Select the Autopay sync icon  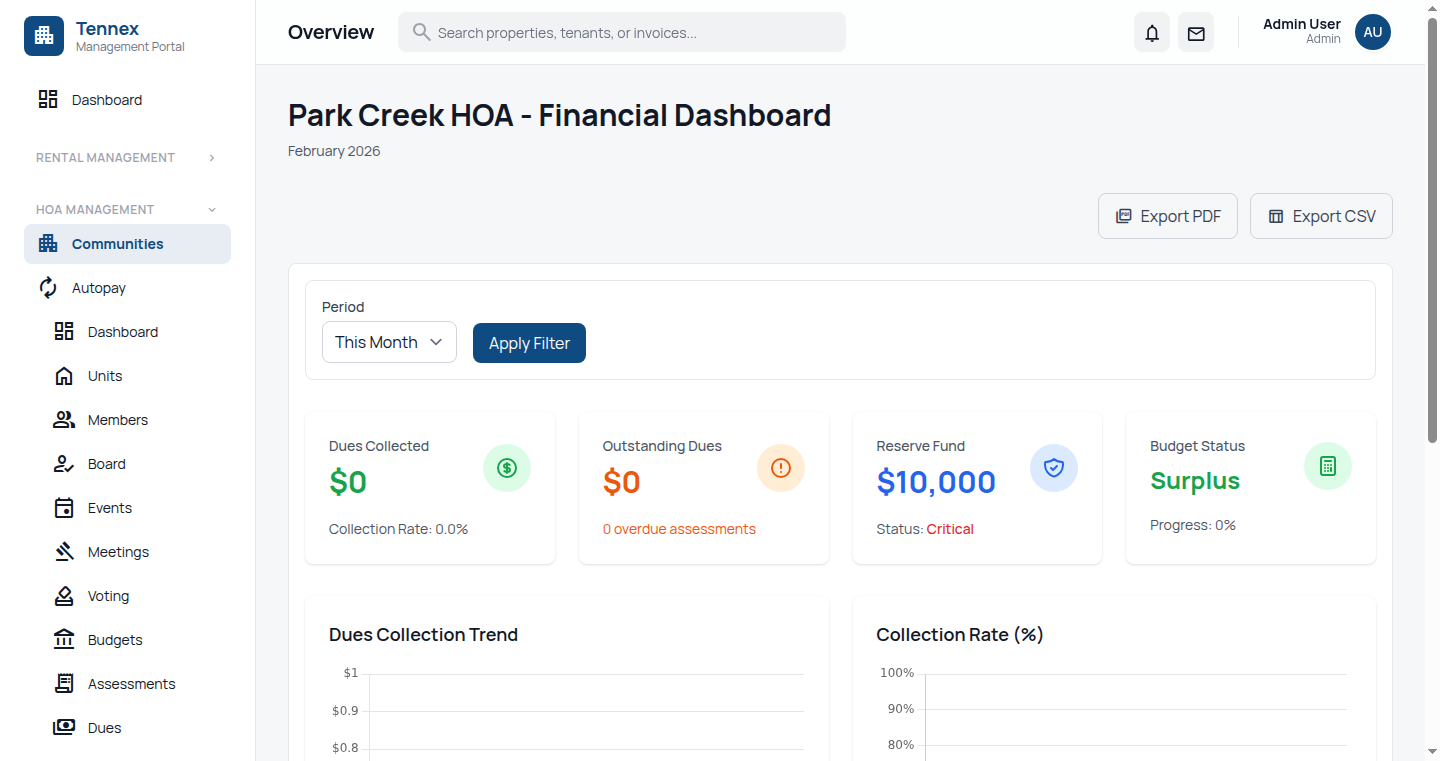coord(47,287)
